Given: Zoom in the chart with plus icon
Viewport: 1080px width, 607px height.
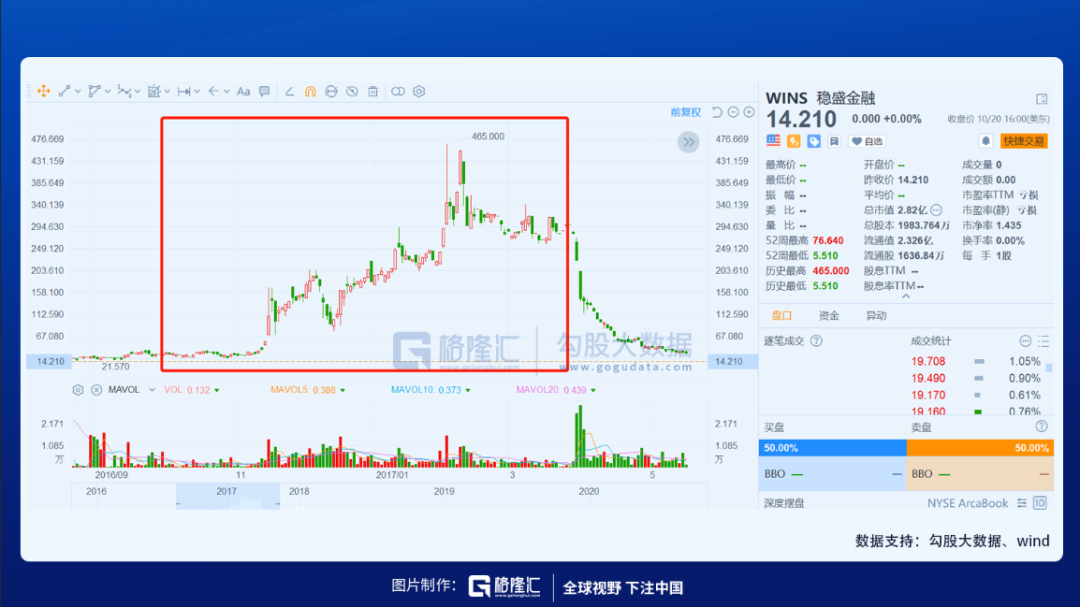Looking at the screenshot, I should [x=749, y=112].
